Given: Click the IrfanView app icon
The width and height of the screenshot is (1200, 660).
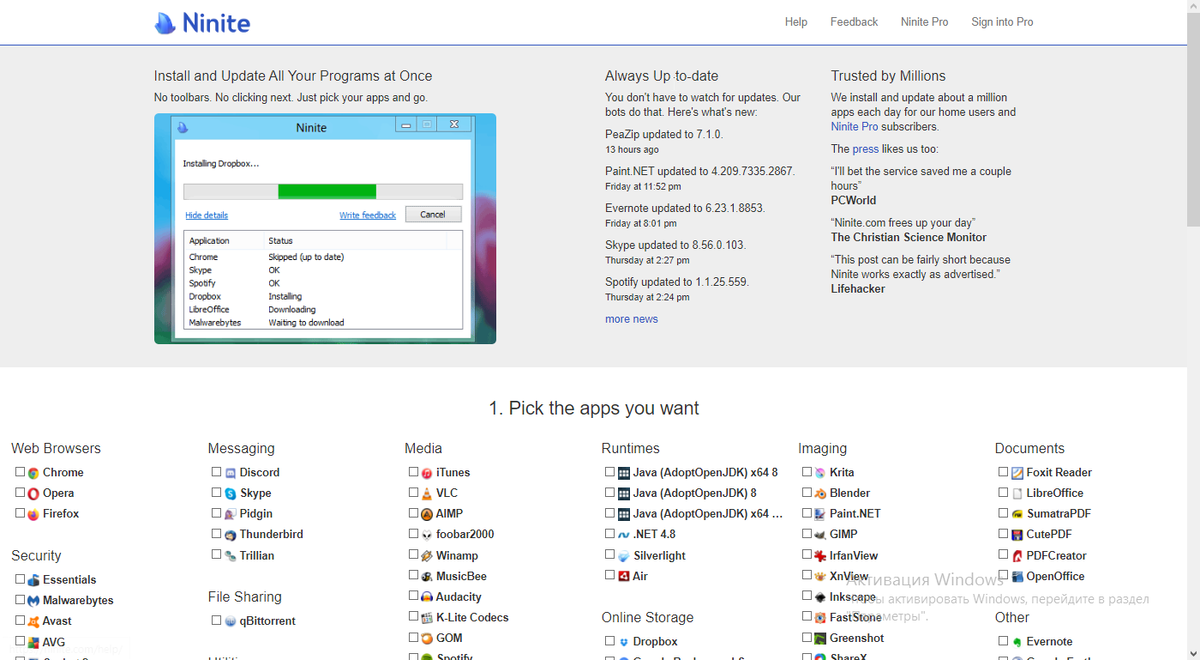Looking at the screenshot, I should (x=820, y=555).
